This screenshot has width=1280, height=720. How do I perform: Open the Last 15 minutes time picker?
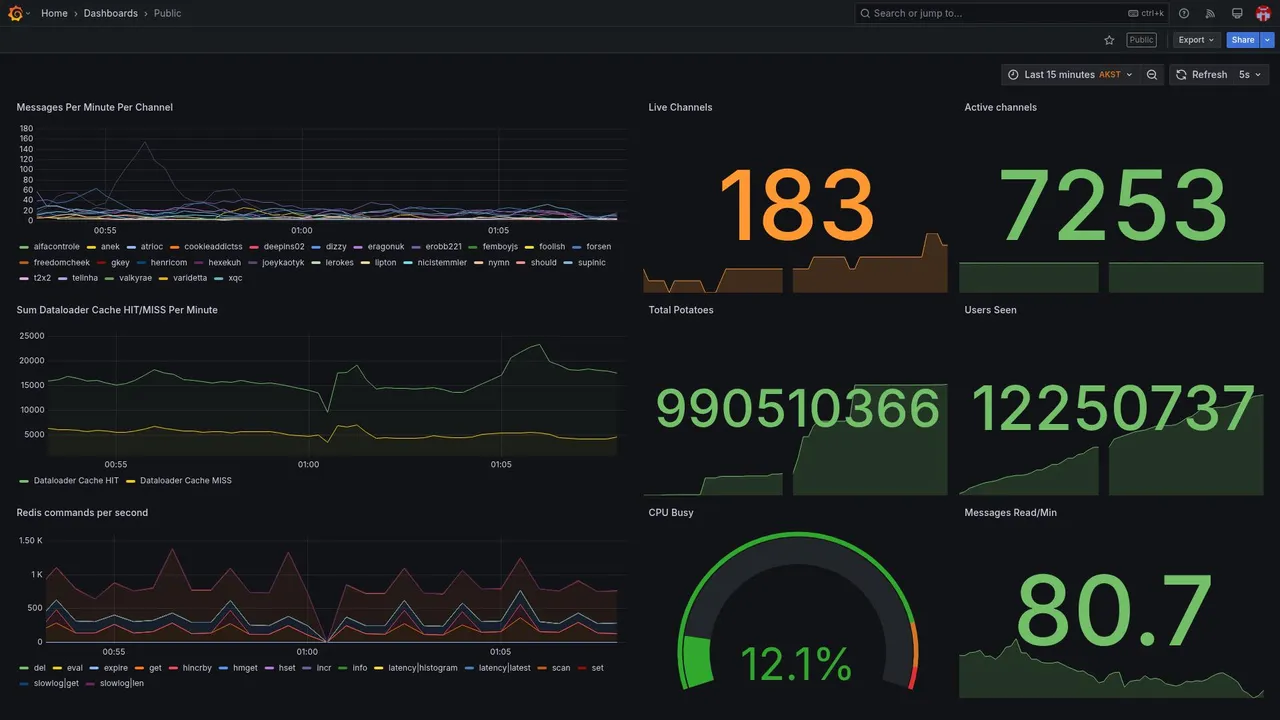[1070, 75]
